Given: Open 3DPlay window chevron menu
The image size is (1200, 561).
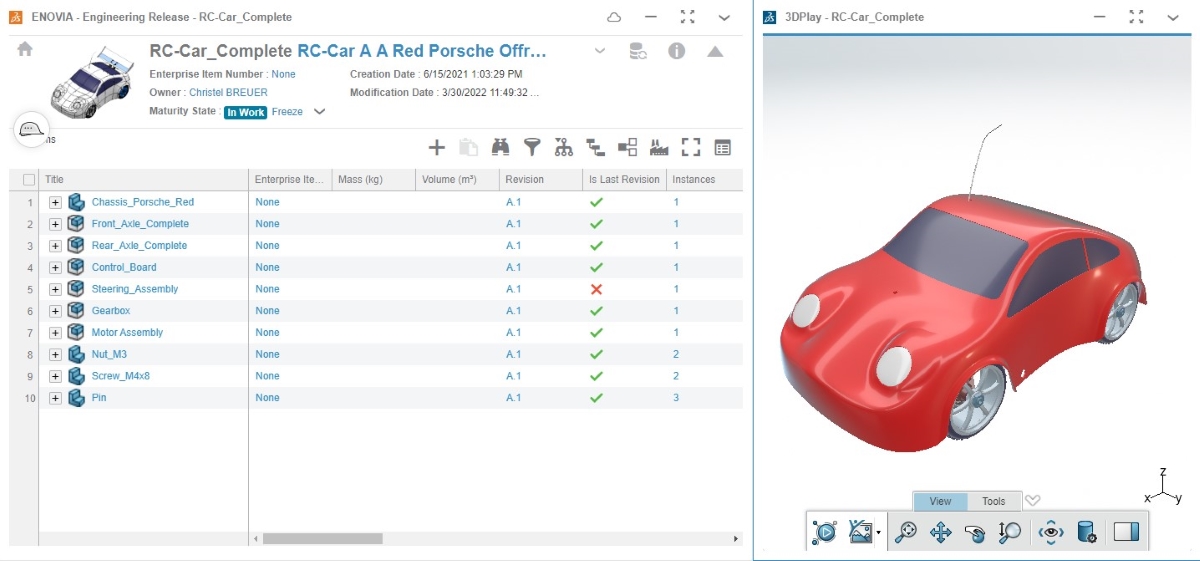Looking at the screenshot, I should point(1173,18).
